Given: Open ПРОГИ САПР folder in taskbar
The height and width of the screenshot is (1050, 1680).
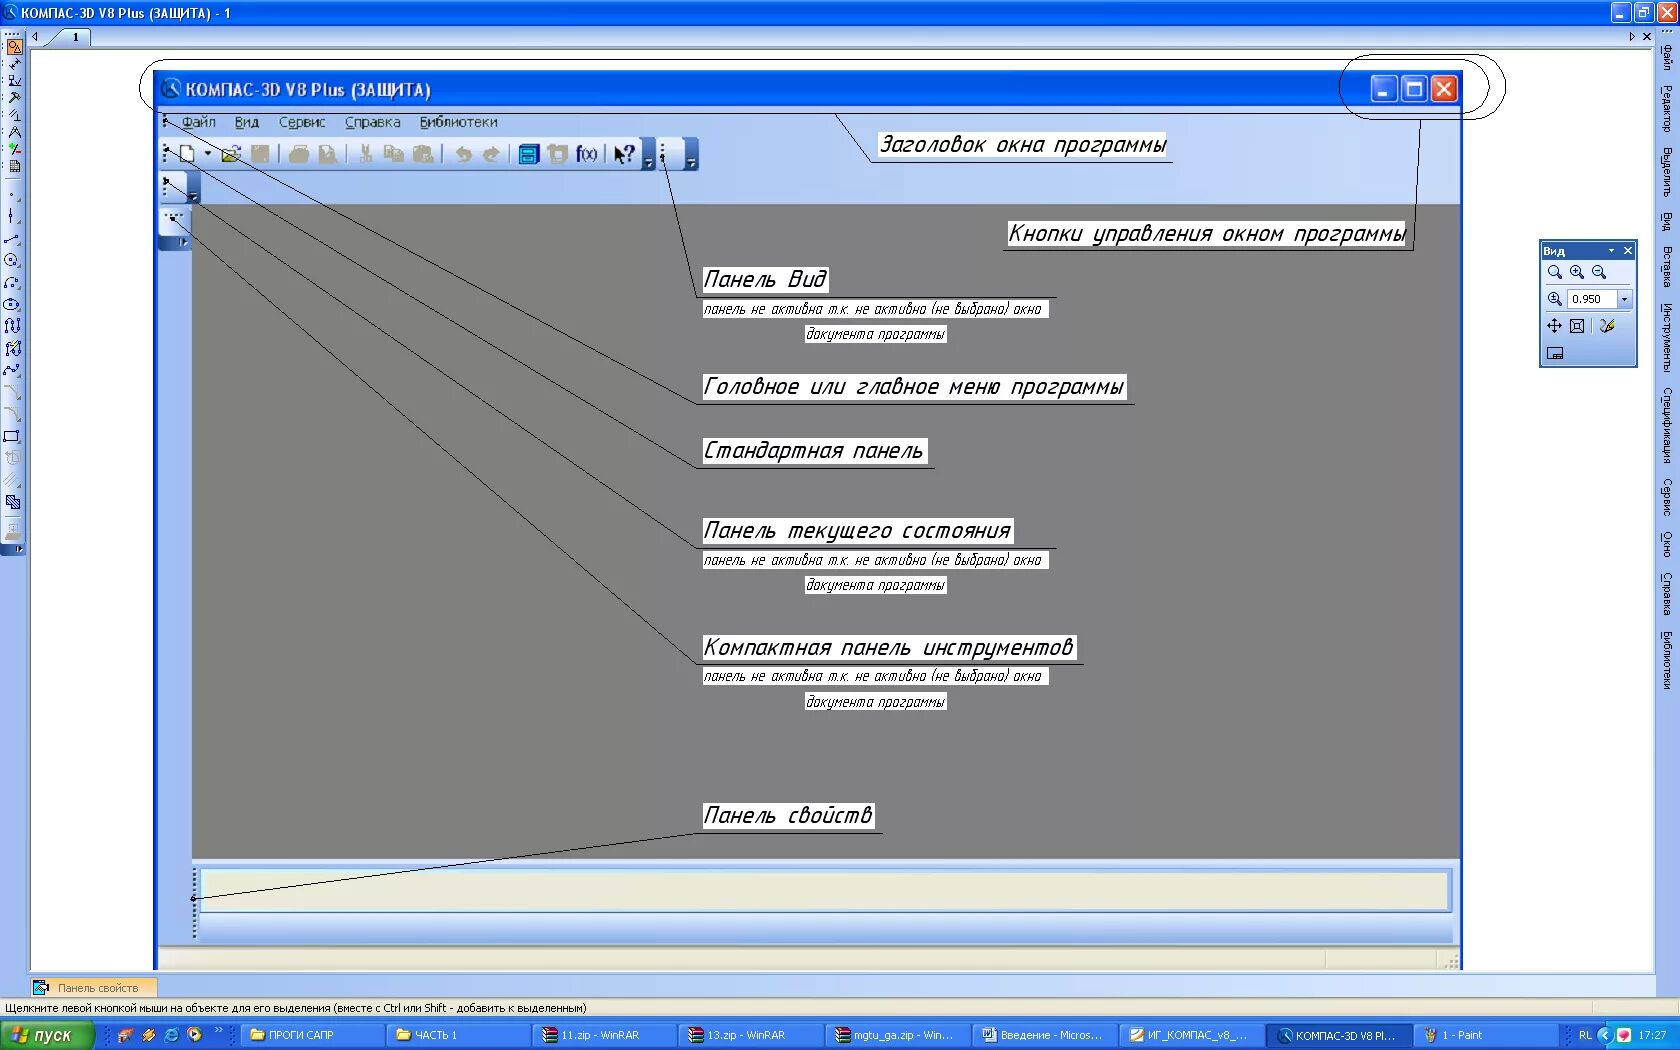Looking at the screenshot, I should pyautogui.click(x=313, y=1035).
